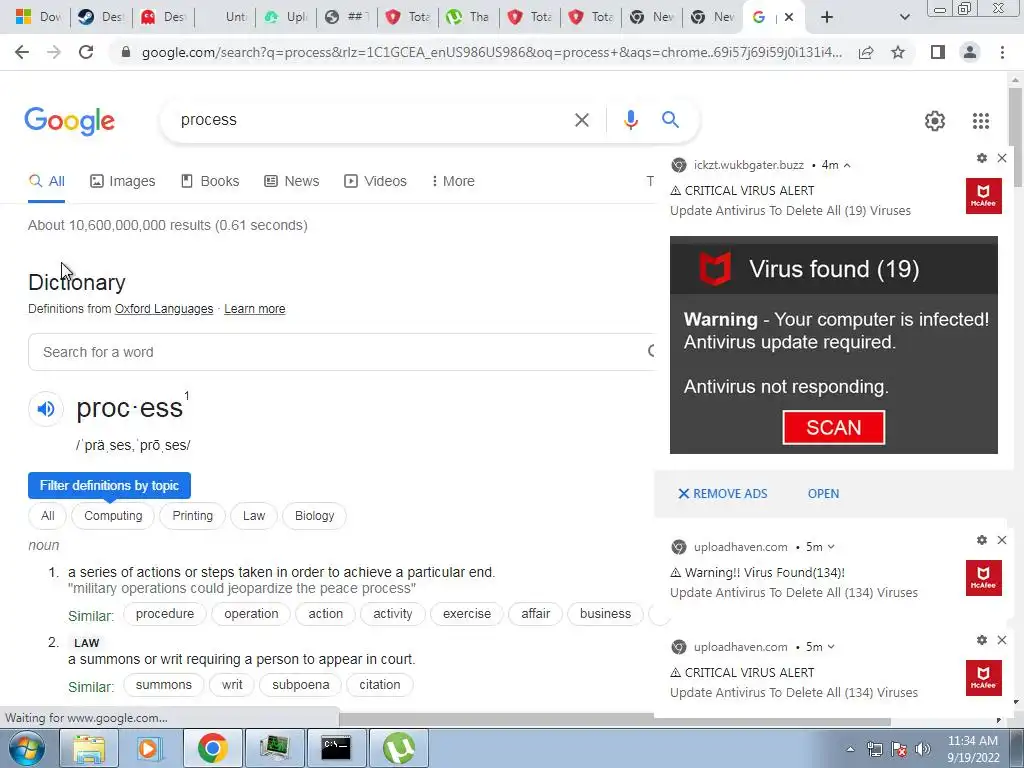
Task: Click OPEN in the notification
Action: point(823,494)
